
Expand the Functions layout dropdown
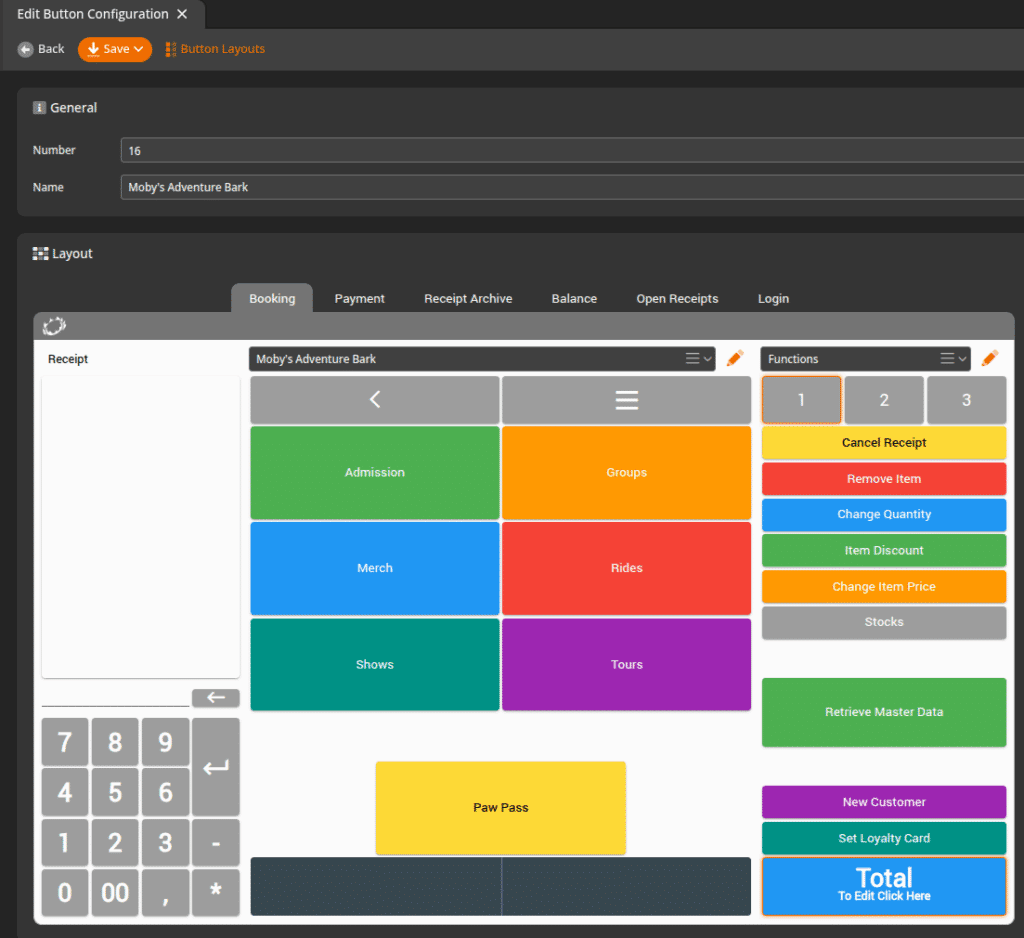(953, 359)
